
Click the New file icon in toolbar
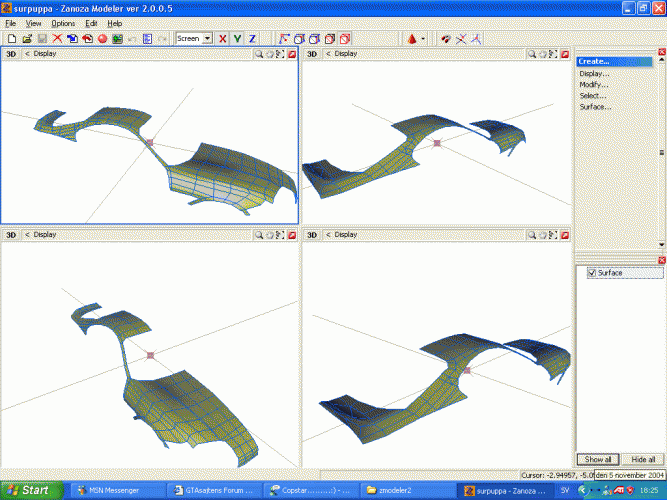point(10,38)
